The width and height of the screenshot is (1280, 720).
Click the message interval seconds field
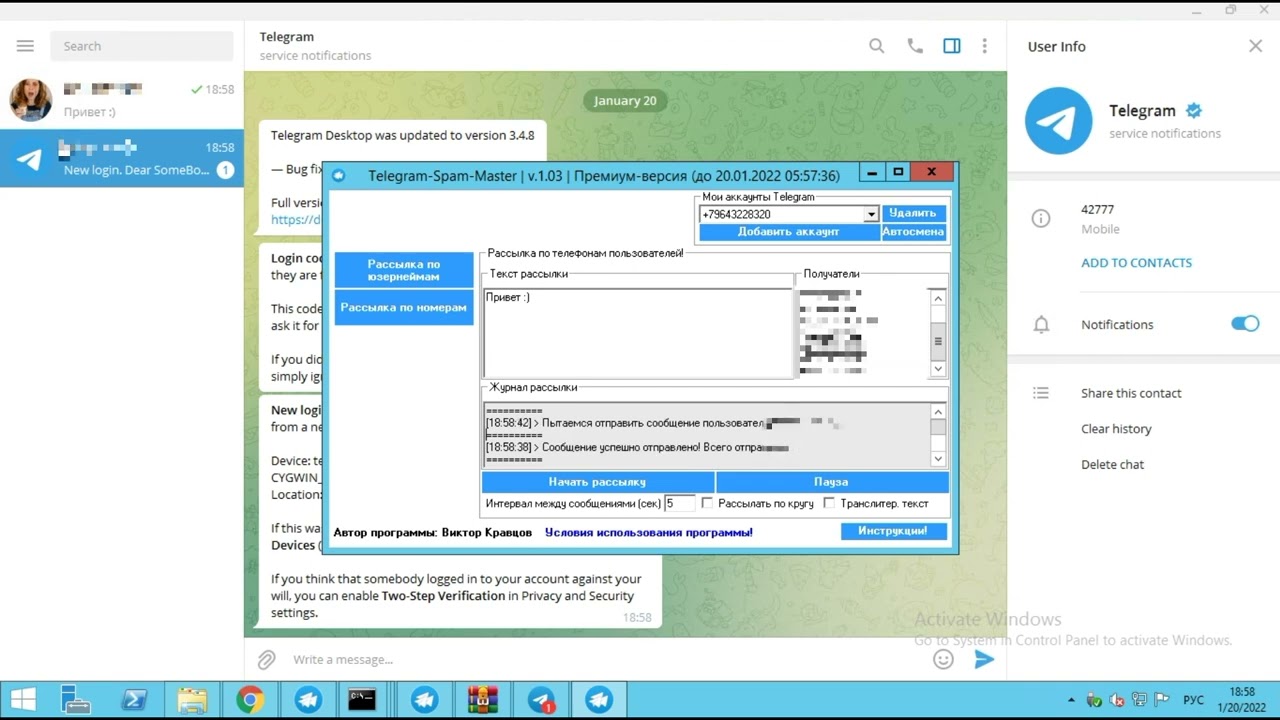[679, 503]
